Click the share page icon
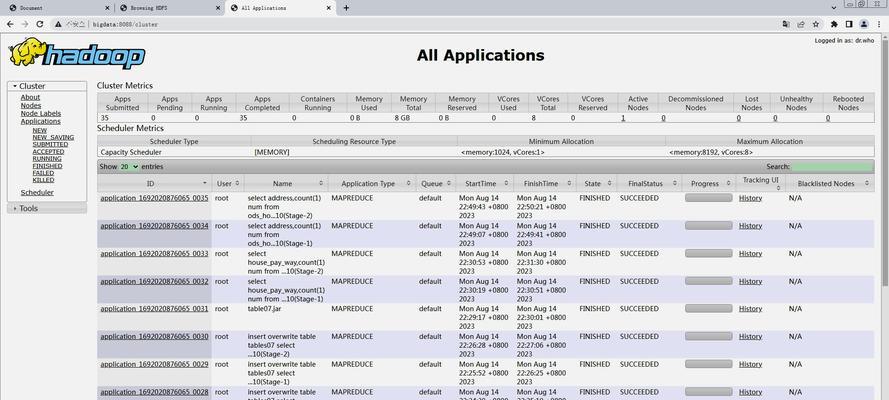Image resolution: width=889 pixels, height=400 pixels. (801, 24)
